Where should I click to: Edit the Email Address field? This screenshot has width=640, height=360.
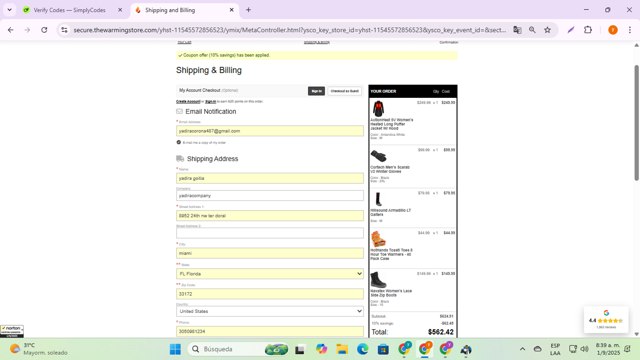[270, 131]
